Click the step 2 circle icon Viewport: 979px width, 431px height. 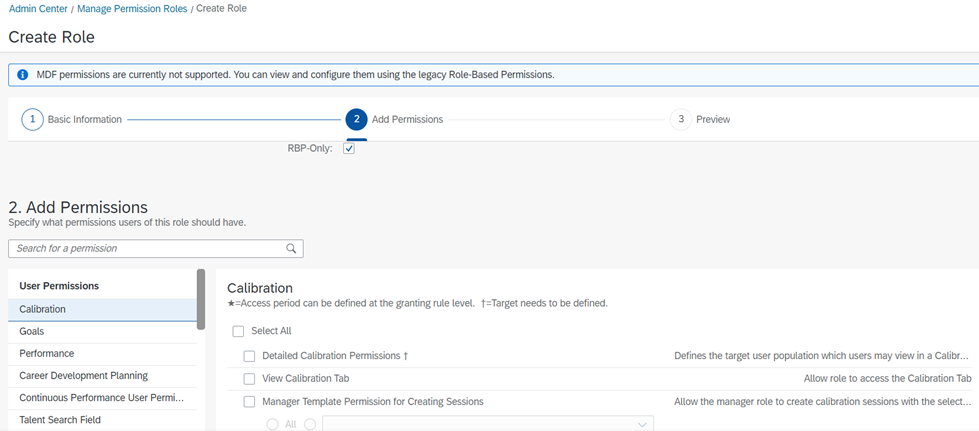[357, 119]
